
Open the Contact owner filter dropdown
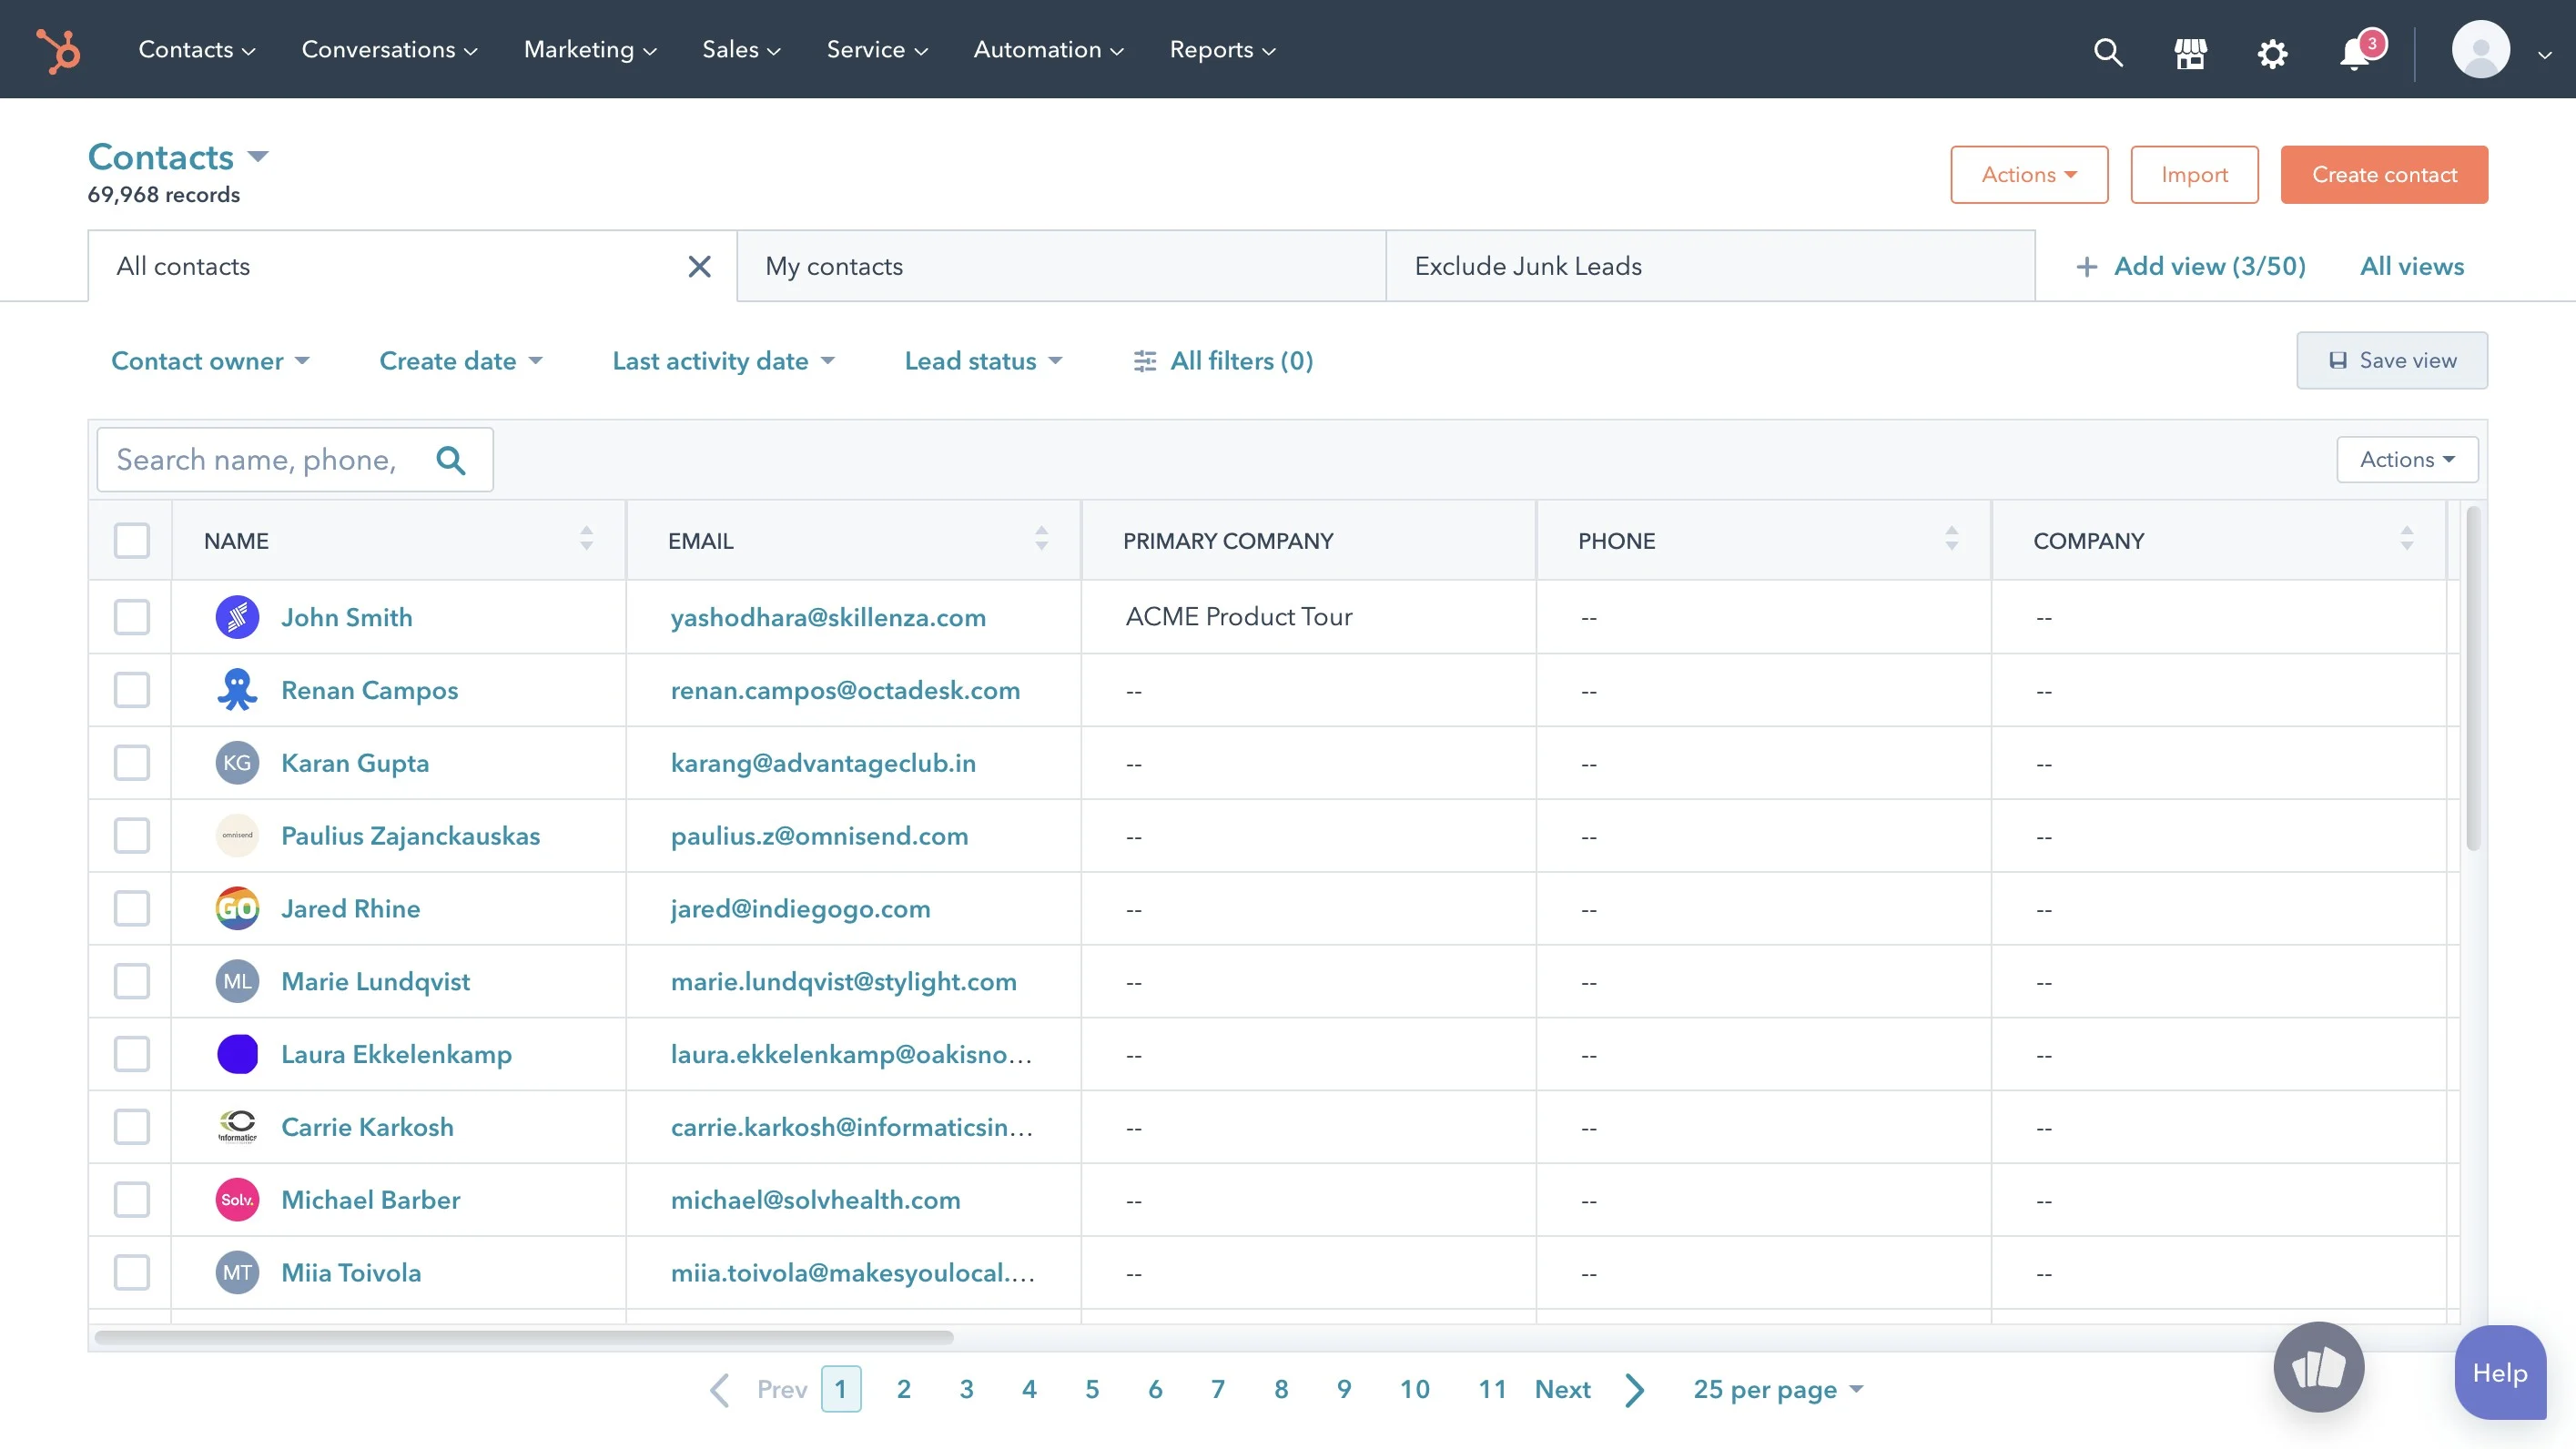[x=210, y=361]
